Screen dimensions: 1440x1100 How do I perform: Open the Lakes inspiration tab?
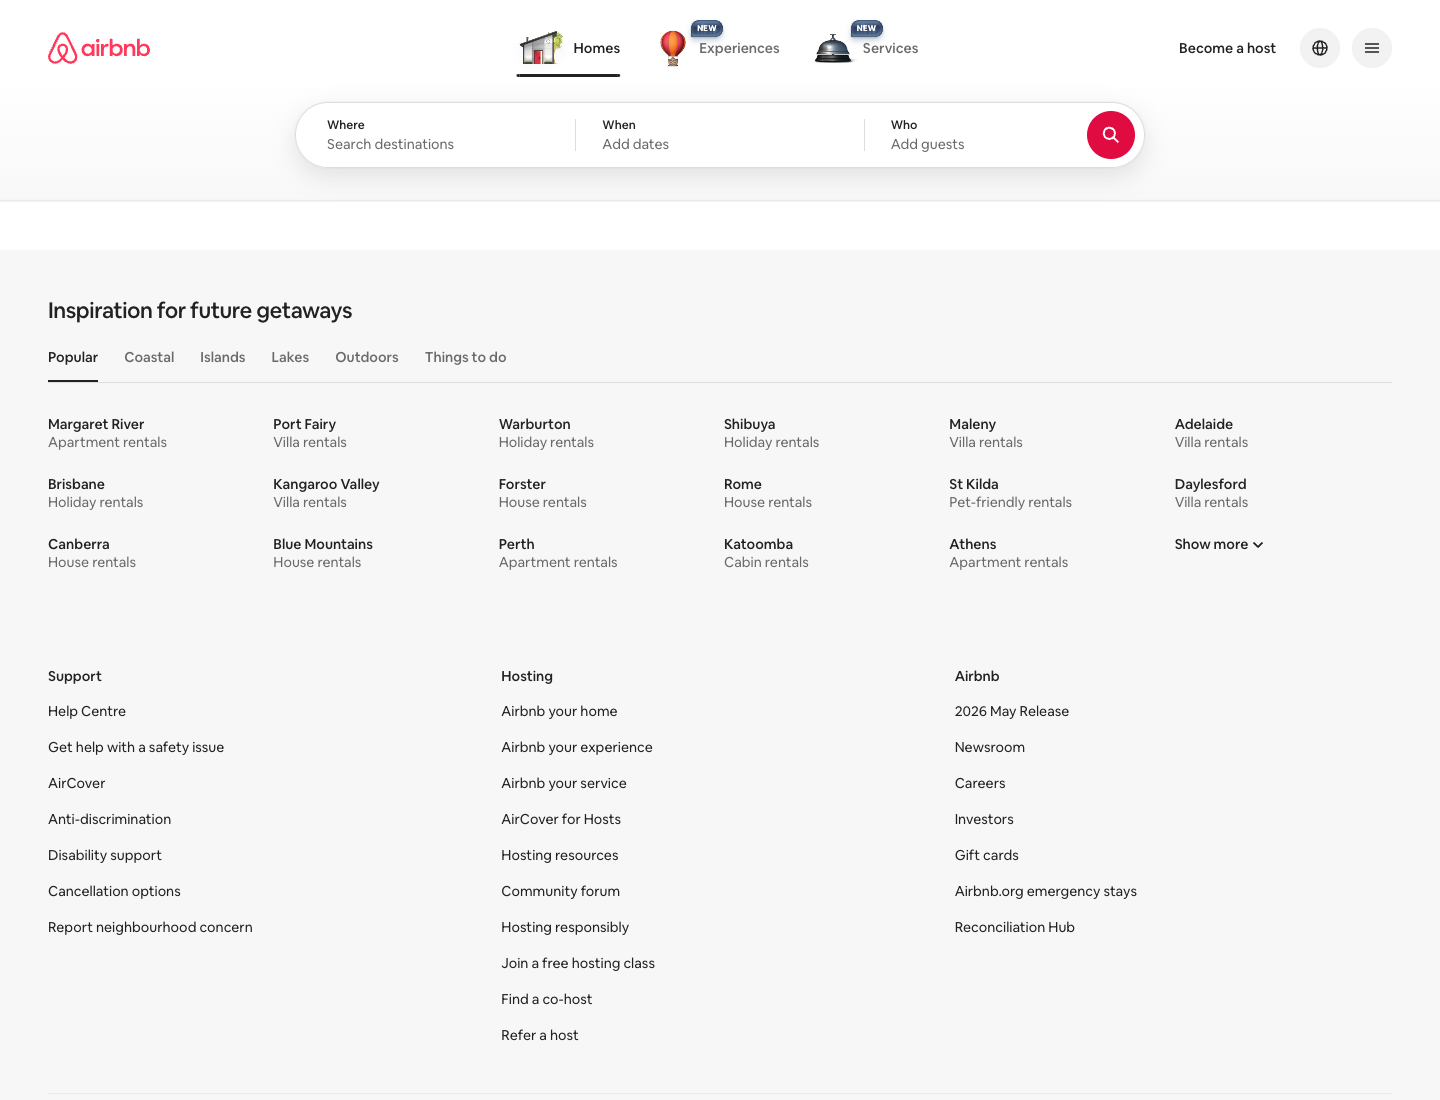(x=290, y=357)
